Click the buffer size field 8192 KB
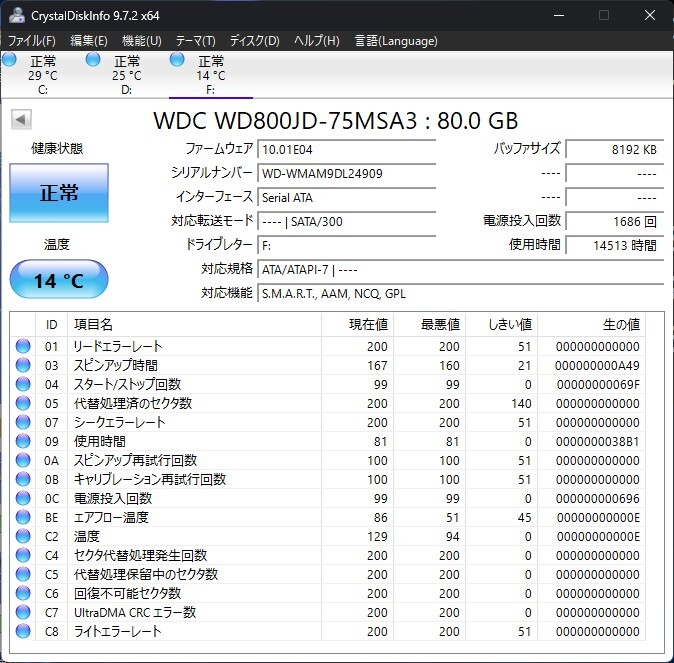Screen dimensions: 674x663 tap(615, 150)
